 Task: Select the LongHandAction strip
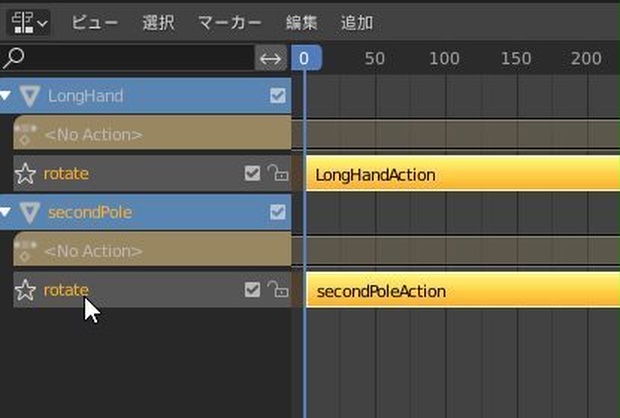(463, 173)
